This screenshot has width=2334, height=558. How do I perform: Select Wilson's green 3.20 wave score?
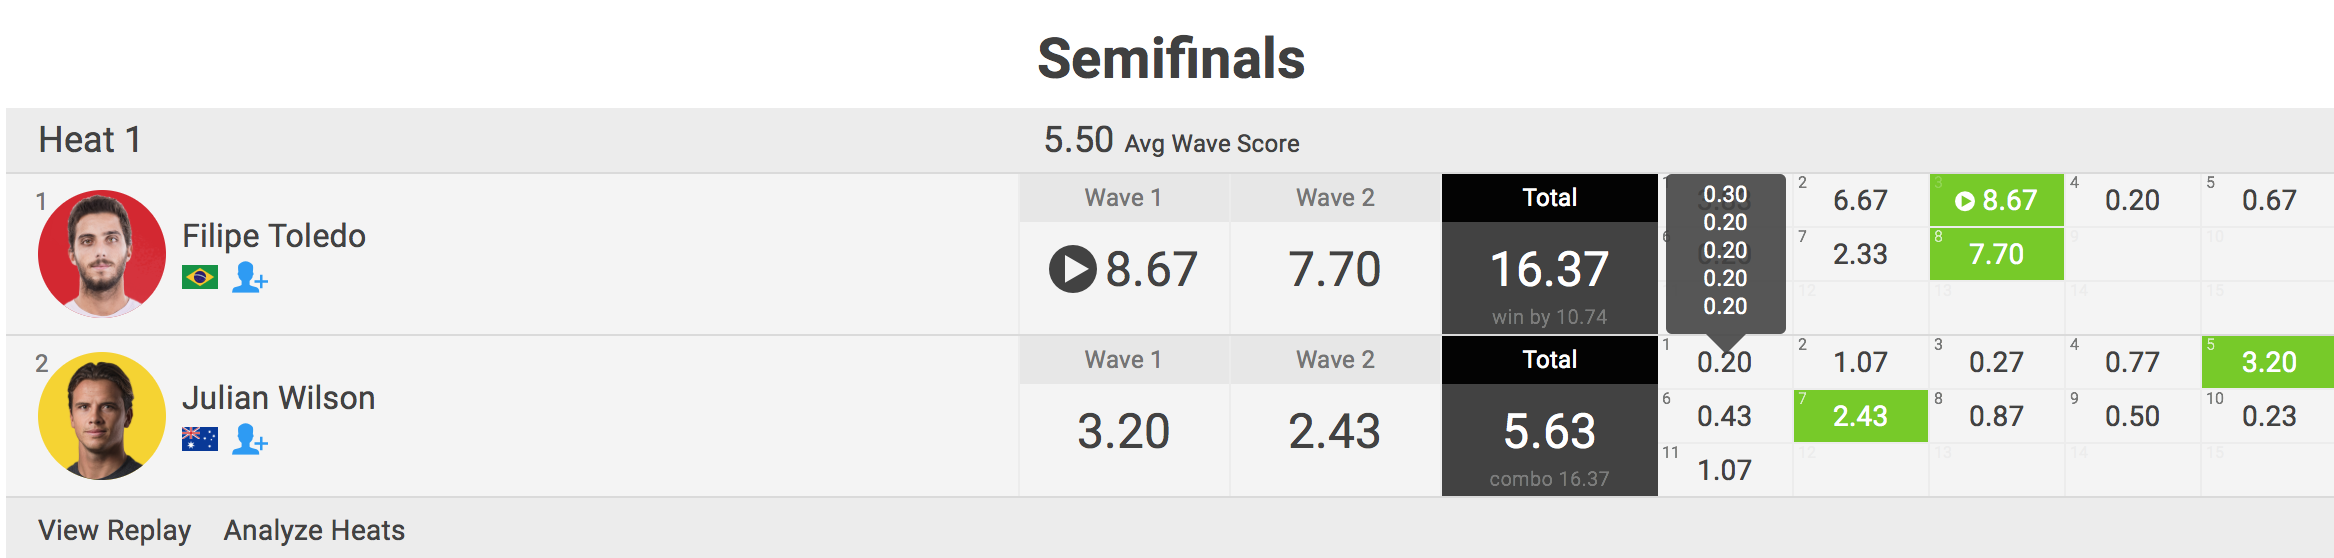pos(2268,362)
